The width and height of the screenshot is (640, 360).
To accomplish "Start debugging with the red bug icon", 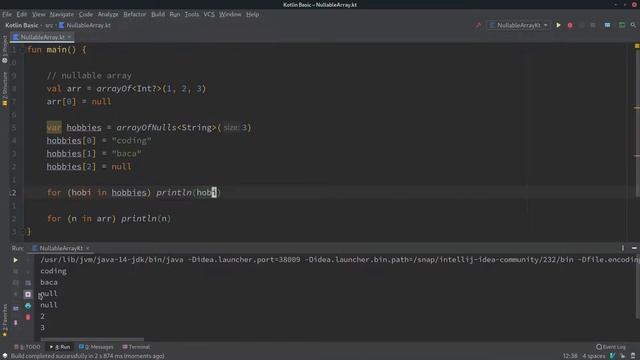I will 570,25.
